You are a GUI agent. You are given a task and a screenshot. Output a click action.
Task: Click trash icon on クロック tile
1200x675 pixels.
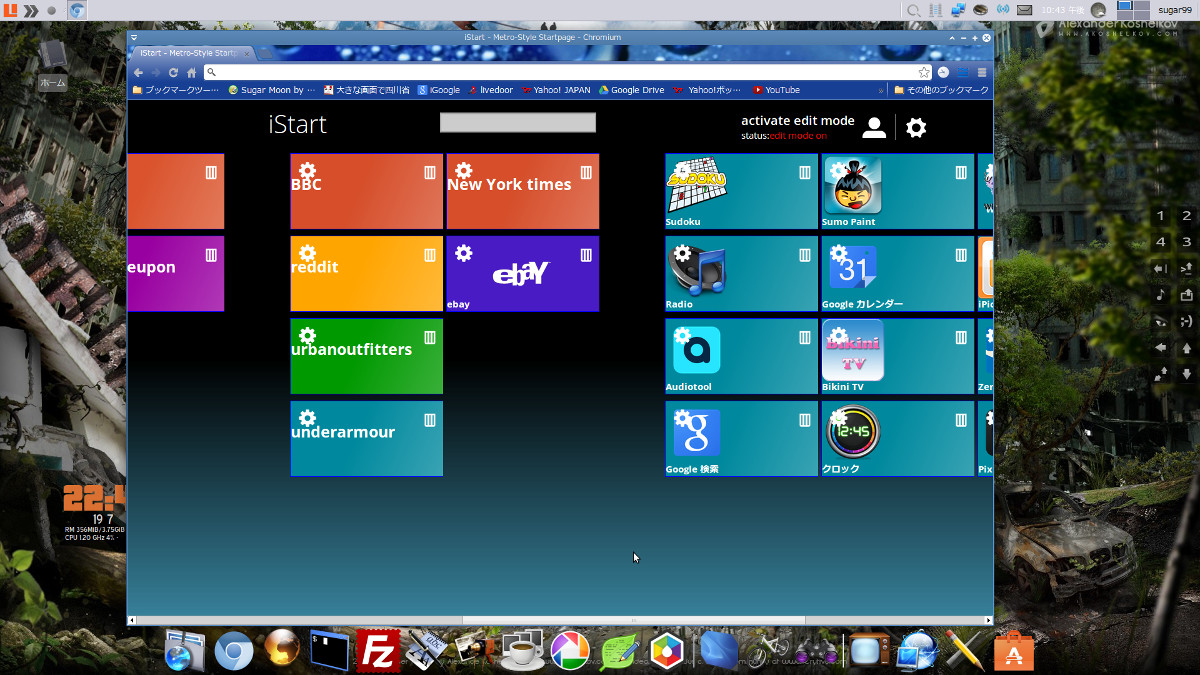[x=961, y=420]
